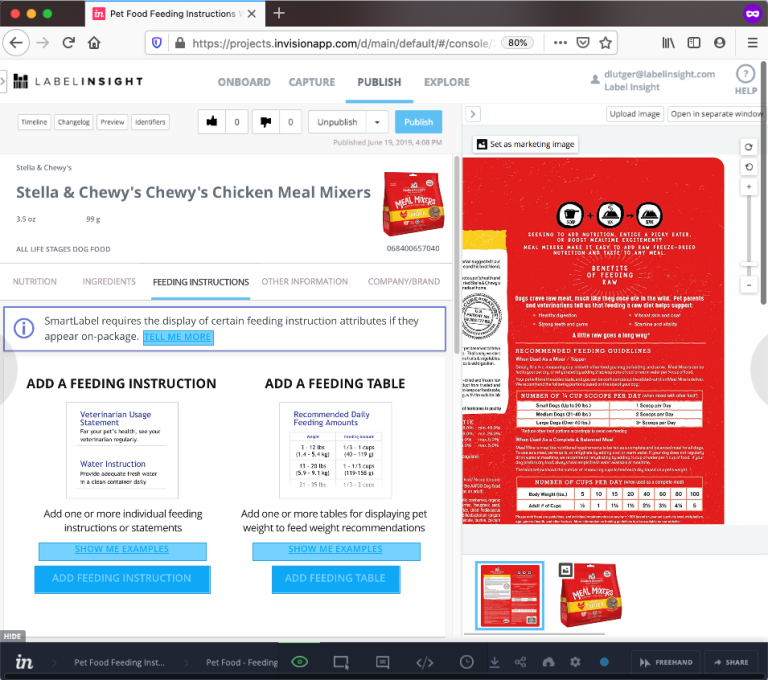
Task: Click the Identifiers button
Action: click(150, 122)
